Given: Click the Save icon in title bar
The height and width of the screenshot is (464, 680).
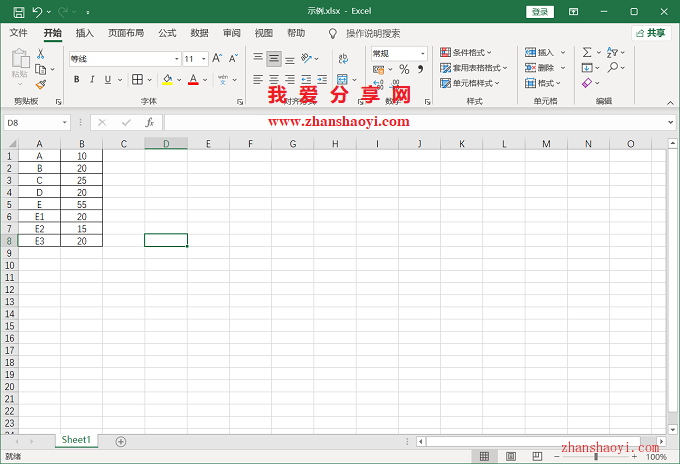Looking at the screenshot, I should [19, 12].
